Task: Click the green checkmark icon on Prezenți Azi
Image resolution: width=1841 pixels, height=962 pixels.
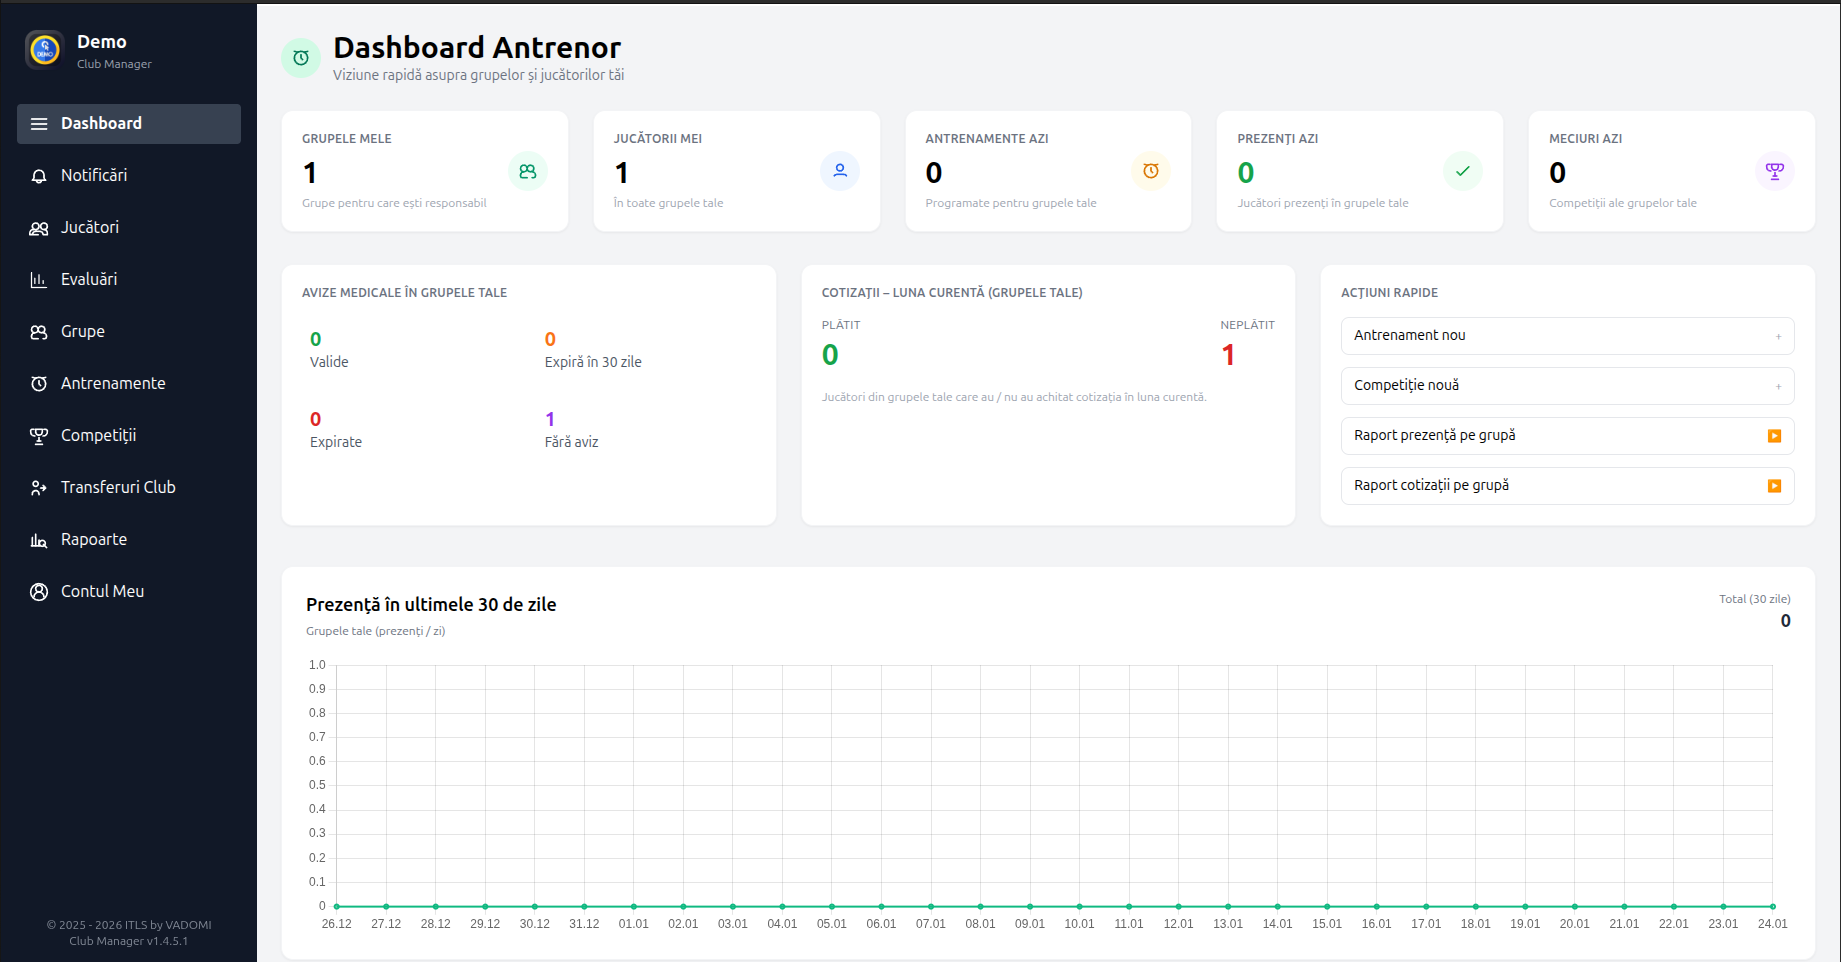Action: [1463, 171]
